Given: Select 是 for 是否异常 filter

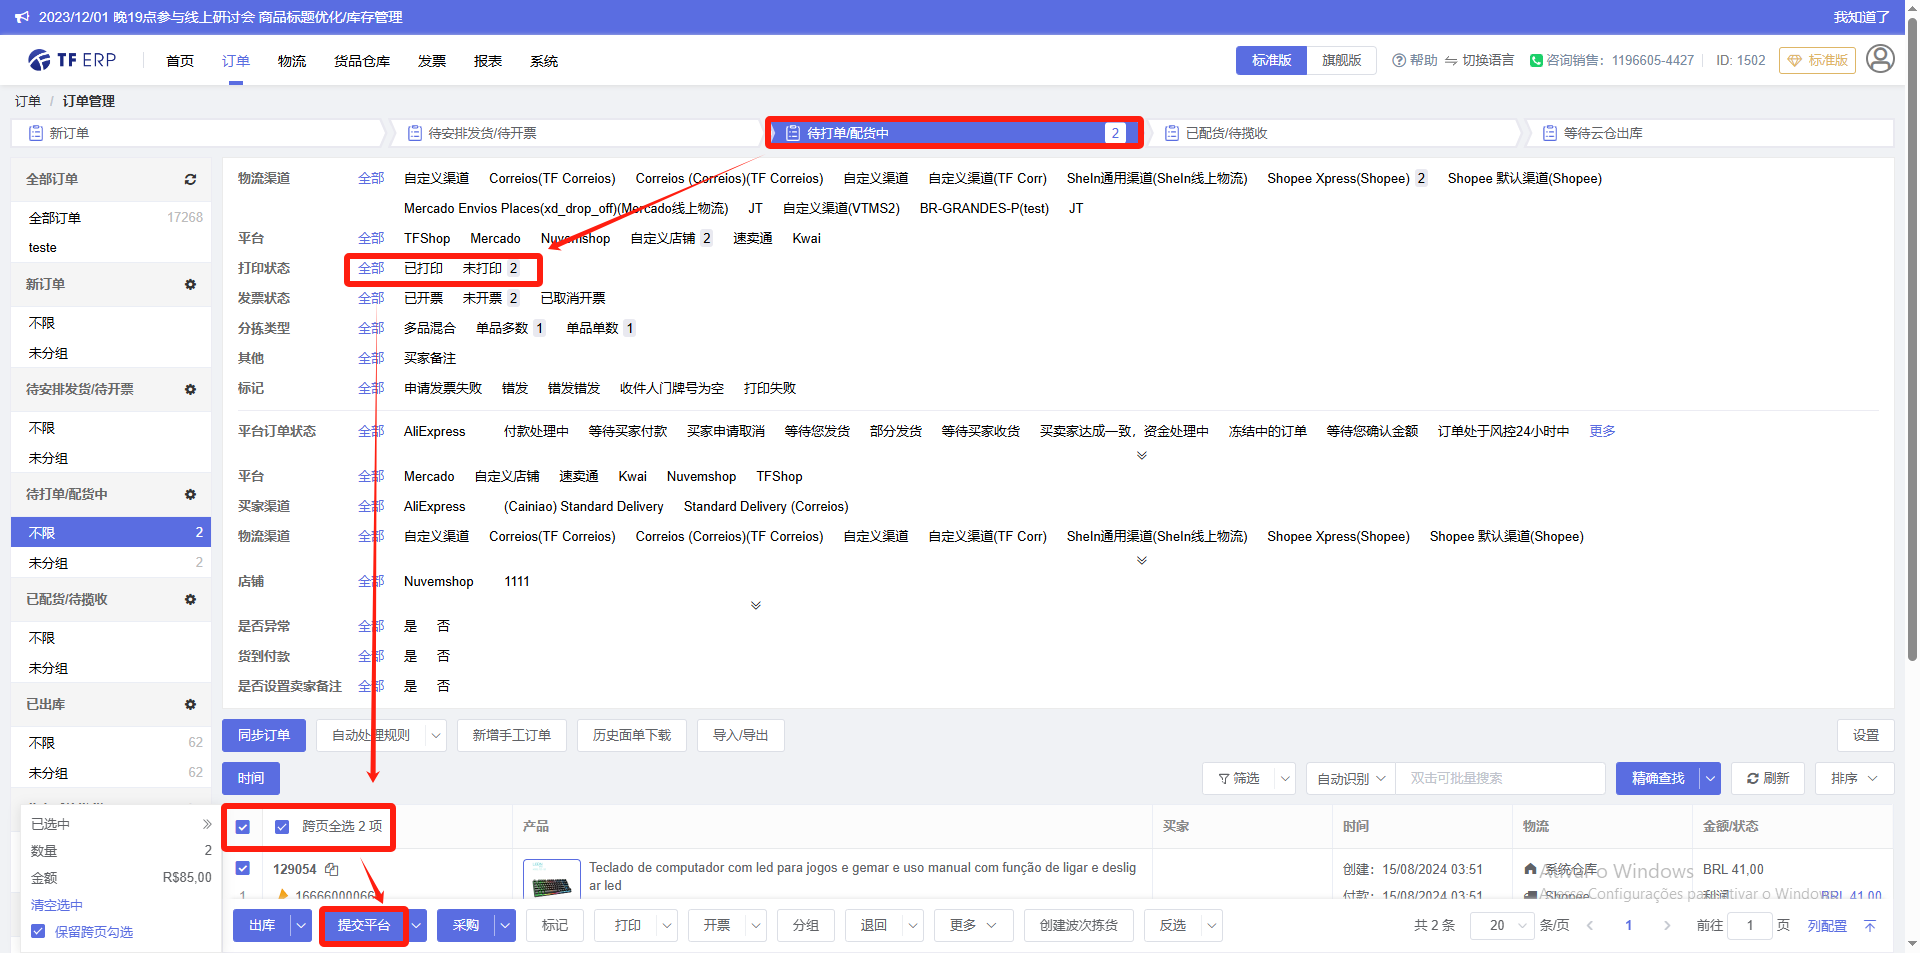Looking at the screenshot, I should pos(410,626).
